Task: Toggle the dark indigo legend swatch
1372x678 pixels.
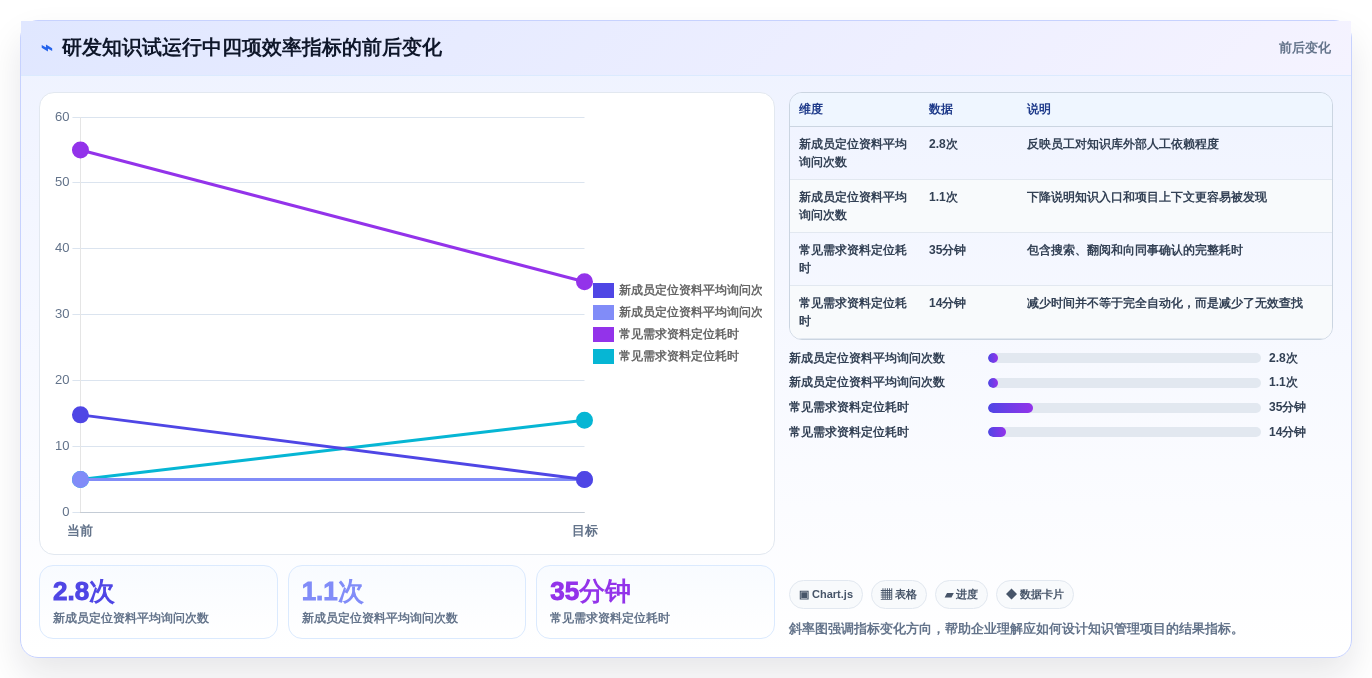Action: pyautogui.click(x=603, y=291)
